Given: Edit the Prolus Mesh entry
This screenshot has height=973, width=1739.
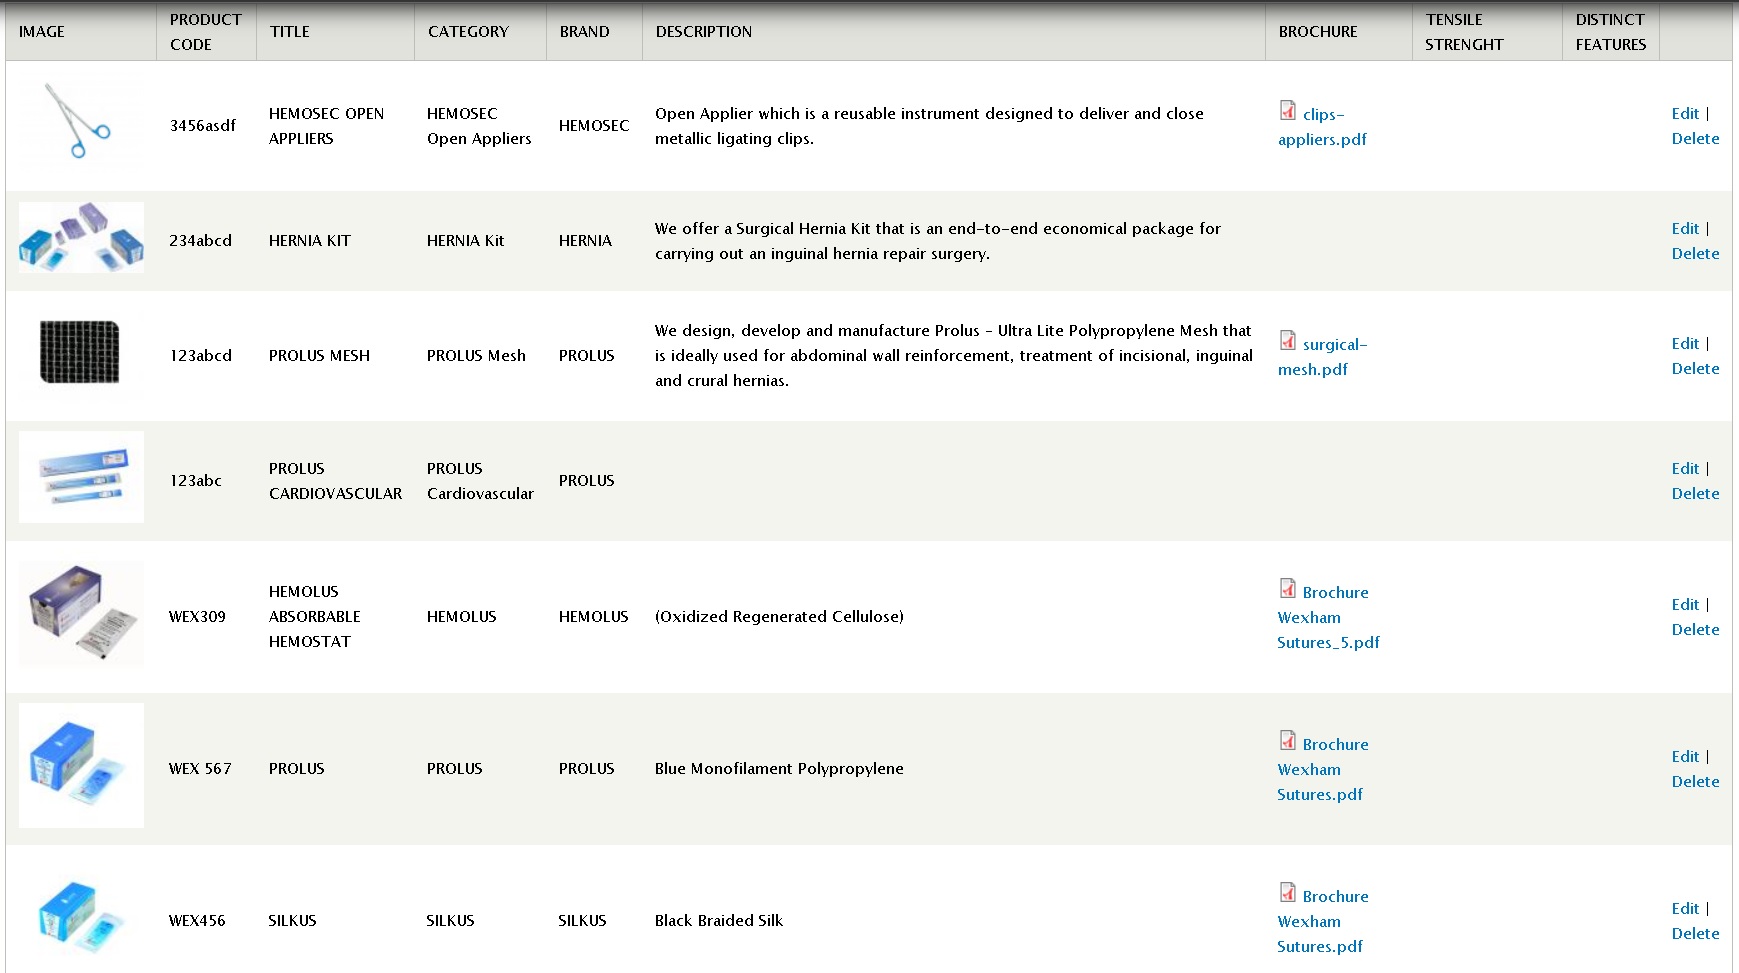Looking at the screenshot, I should pyautogui.click(x=1685, y=344).
